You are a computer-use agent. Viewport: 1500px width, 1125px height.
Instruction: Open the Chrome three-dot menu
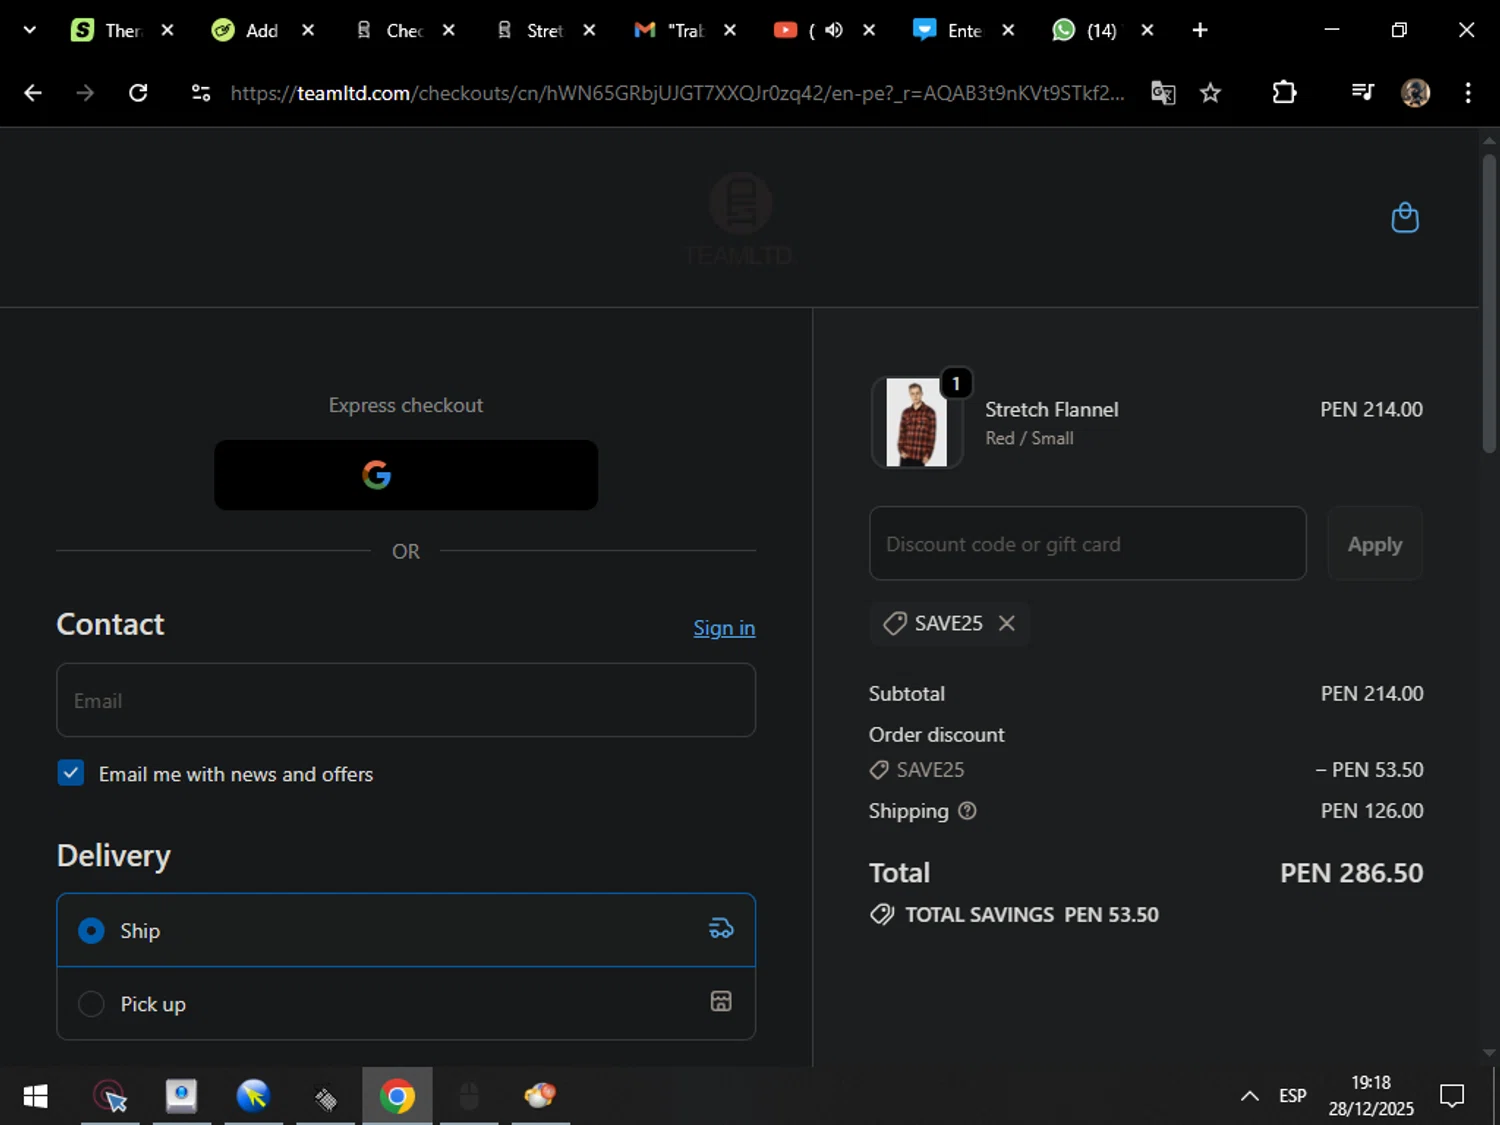1468,93
